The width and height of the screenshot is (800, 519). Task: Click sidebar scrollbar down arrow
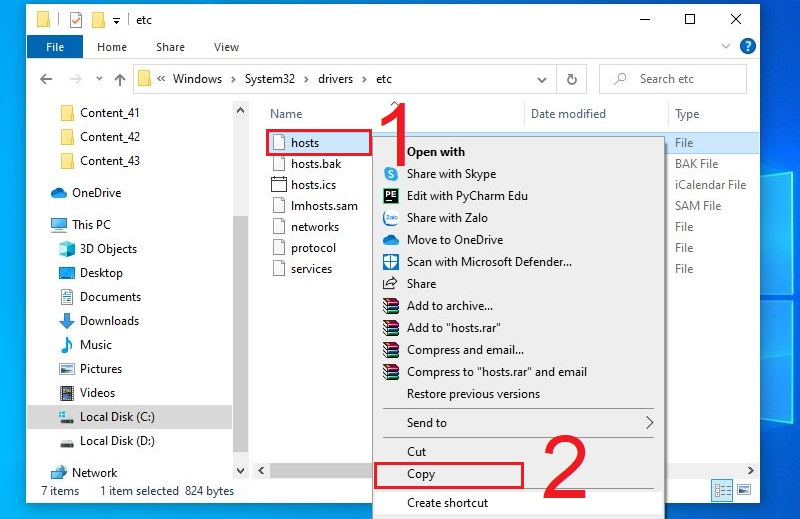pyautogui.click(x=241, y=471)
